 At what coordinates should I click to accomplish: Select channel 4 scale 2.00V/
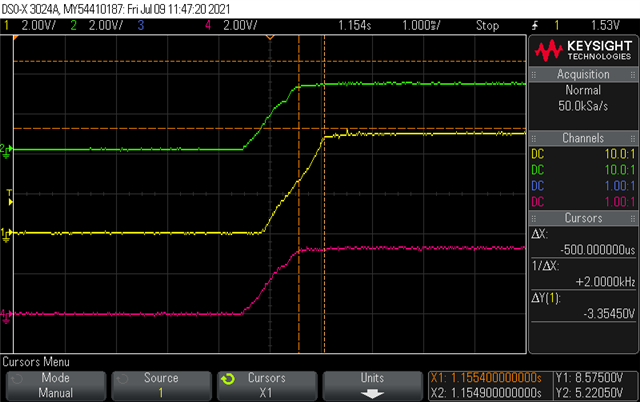240,26
